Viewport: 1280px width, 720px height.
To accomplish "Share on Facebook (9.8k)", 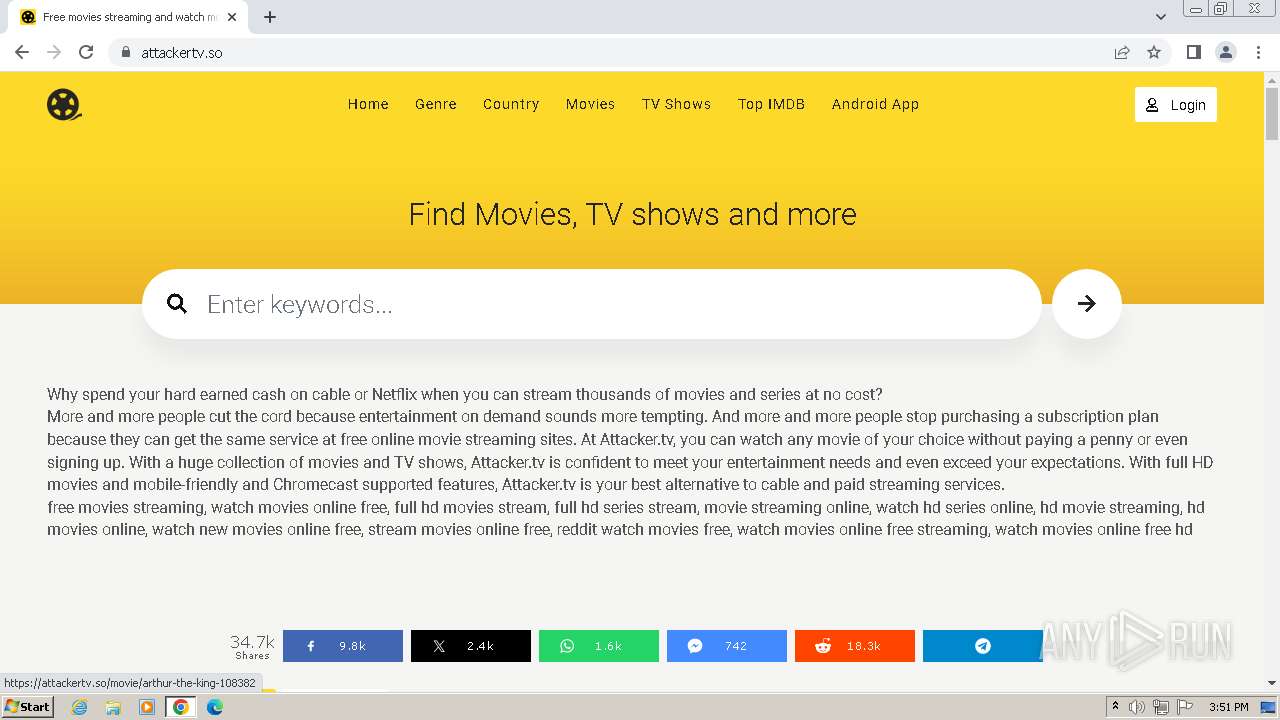I will 343,646.
